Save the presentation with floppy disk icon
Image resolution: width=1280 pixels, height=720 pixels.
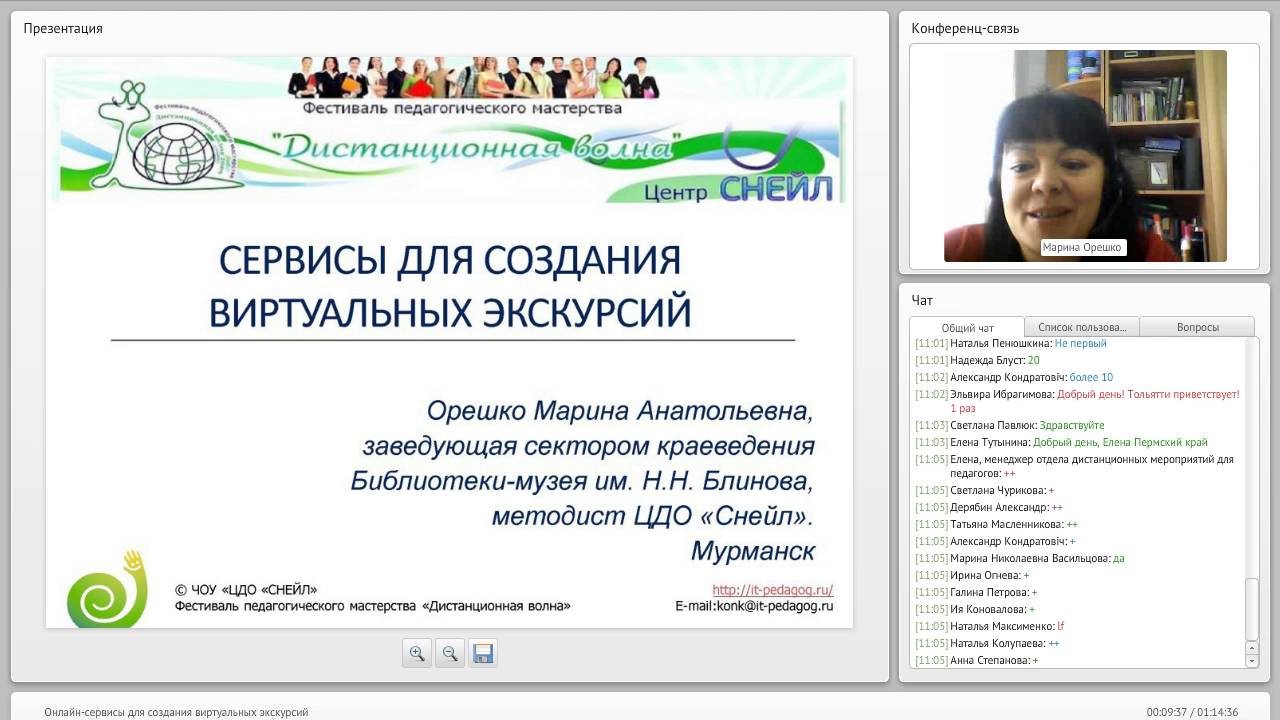click(483, 653)
